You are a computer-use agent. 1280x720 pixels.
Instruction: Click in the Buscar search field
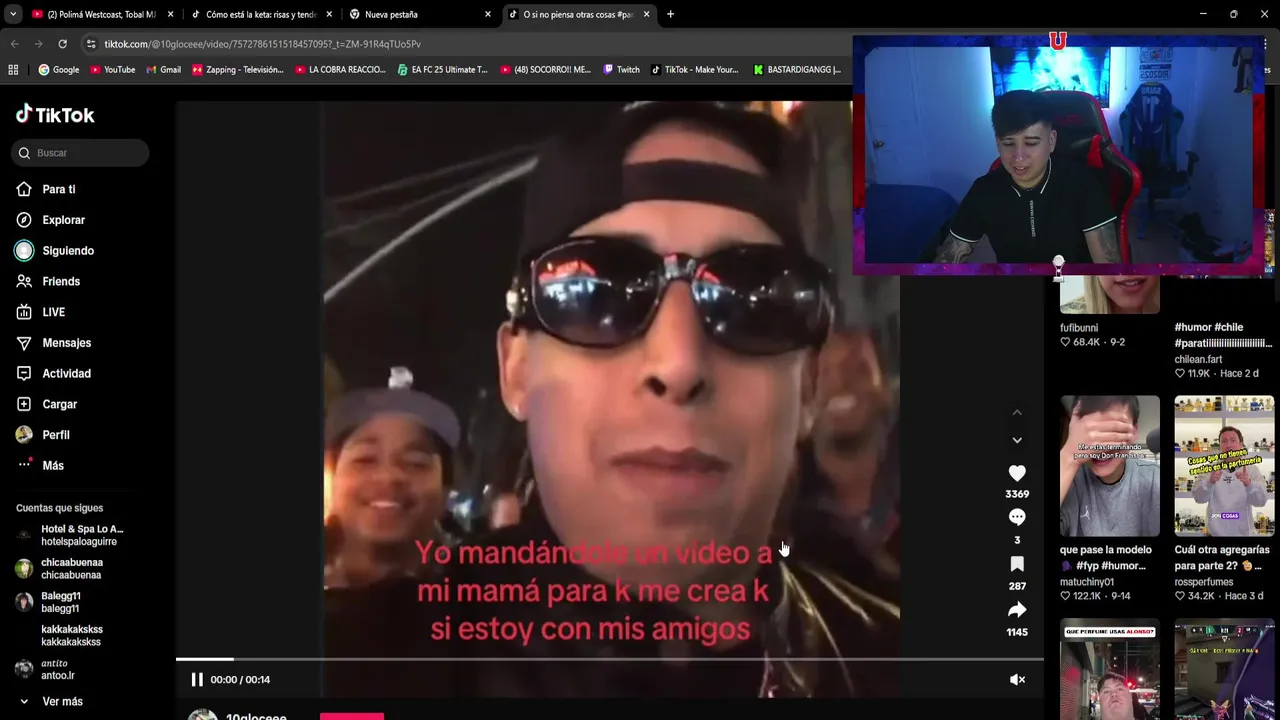coord(81,153)
